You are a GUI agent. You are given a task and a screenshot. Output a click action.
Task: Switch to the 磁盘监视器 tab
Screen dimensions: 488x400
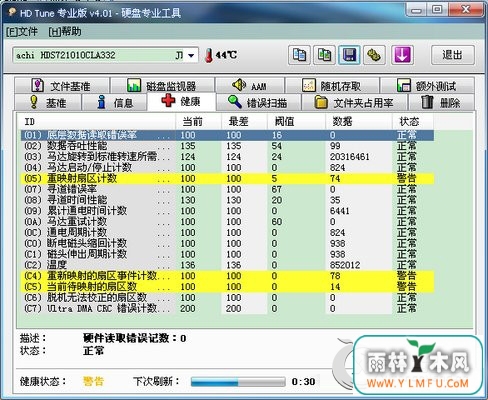coord(162,86)
